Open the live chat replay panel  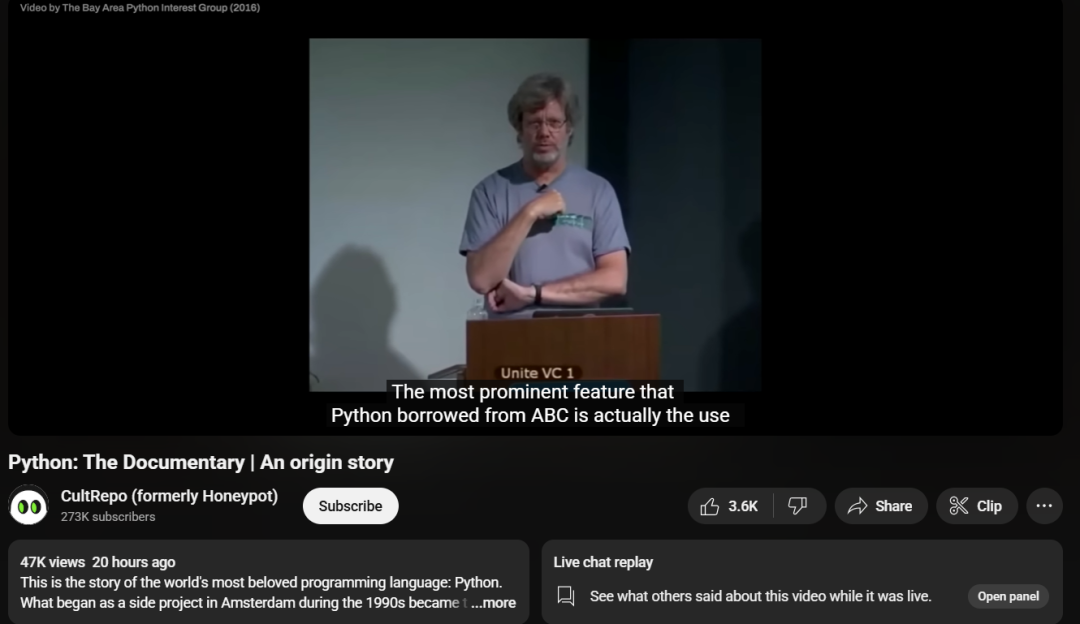pos(1008,596)
